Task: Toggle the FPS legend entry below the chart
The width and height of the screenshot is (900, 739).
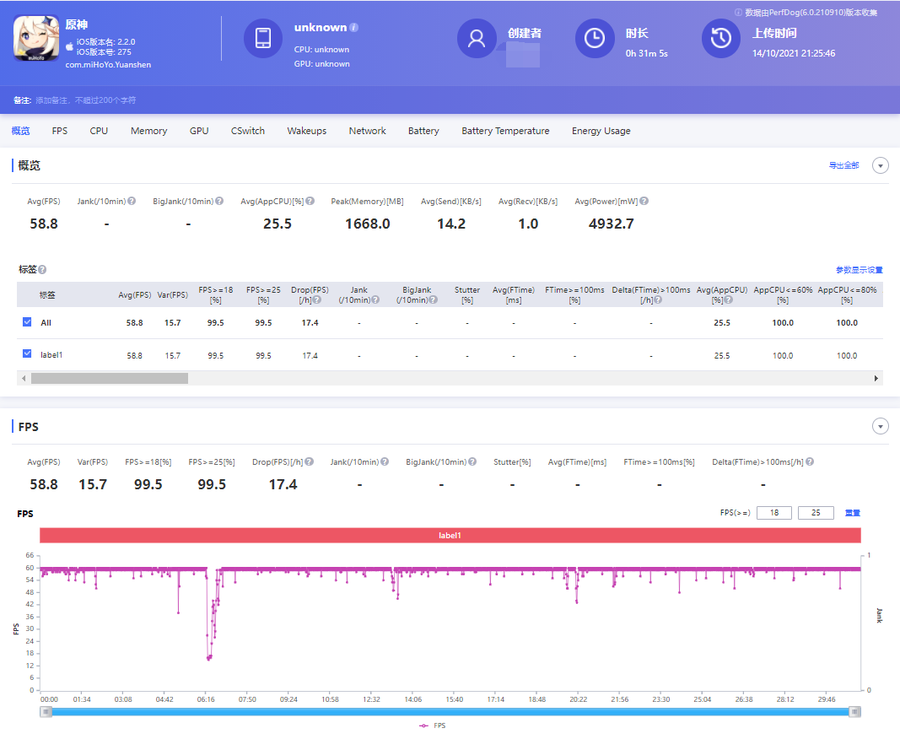Action: click(432, 726)
